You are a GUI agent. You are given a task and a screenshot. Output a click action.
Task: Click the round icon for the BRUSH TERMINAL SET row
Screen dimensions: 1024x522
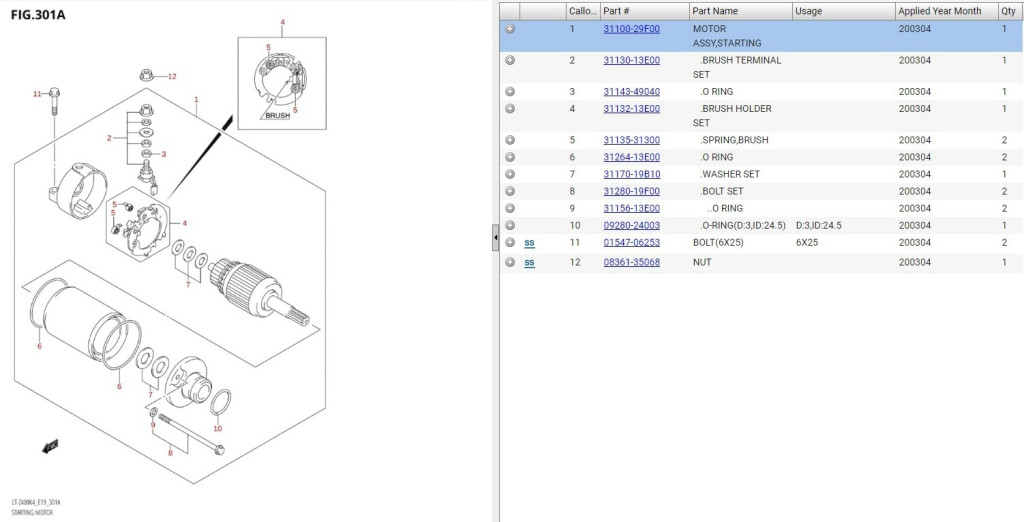pos(510,60)
